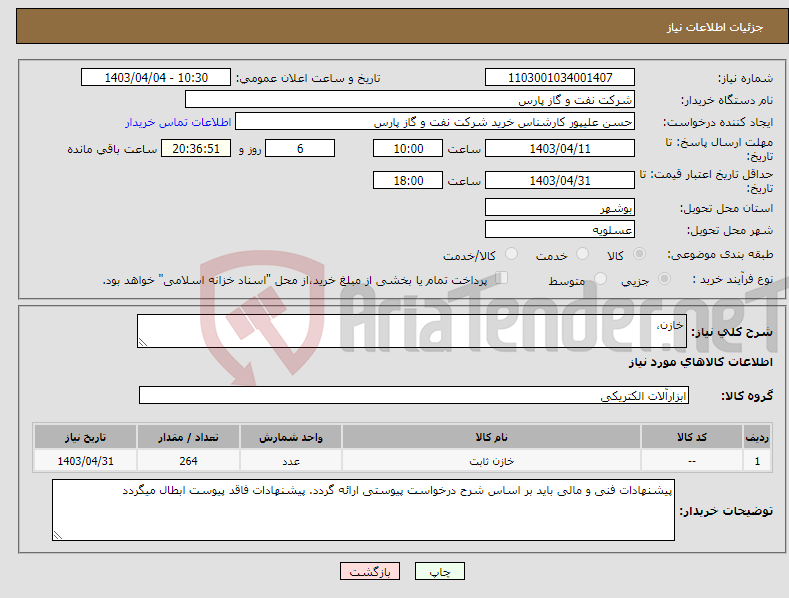
Task: Click the response deadline date 1403/04/11
Action: point(560,148)
